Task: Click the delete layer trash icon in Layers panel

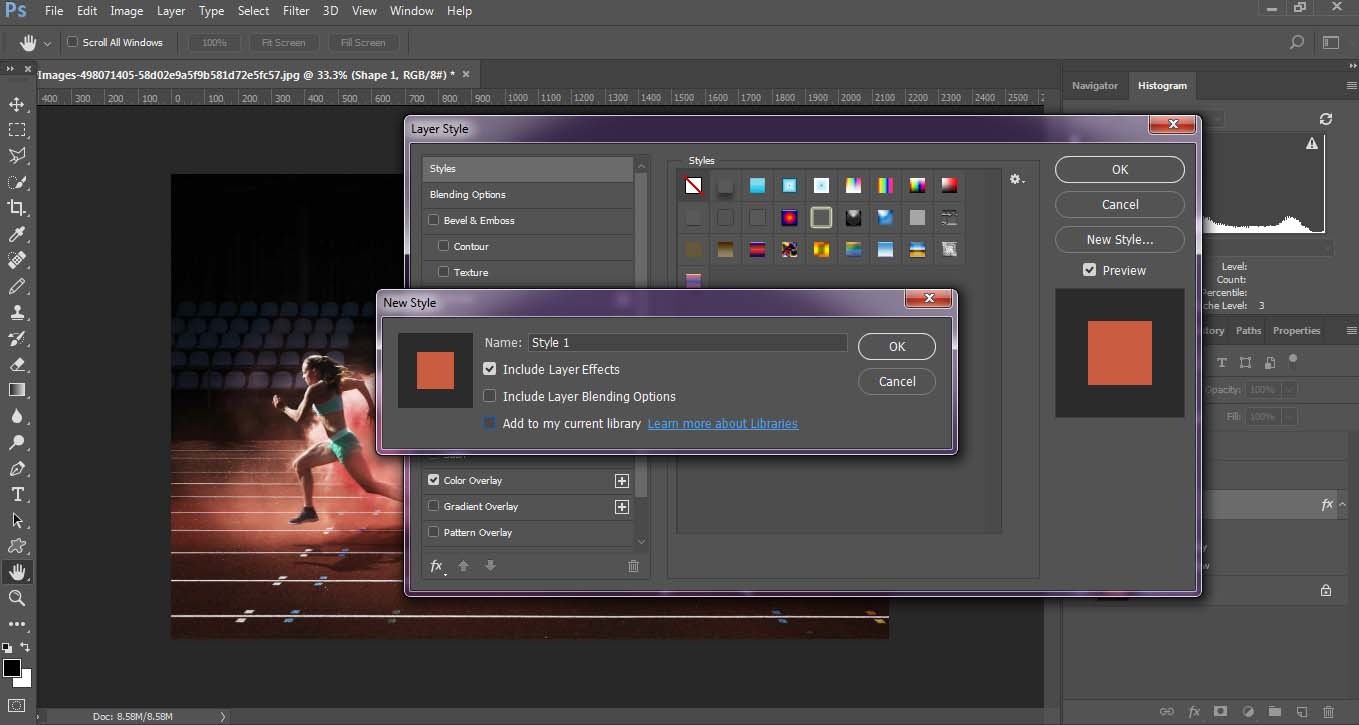Action: tap(1328, 712)
